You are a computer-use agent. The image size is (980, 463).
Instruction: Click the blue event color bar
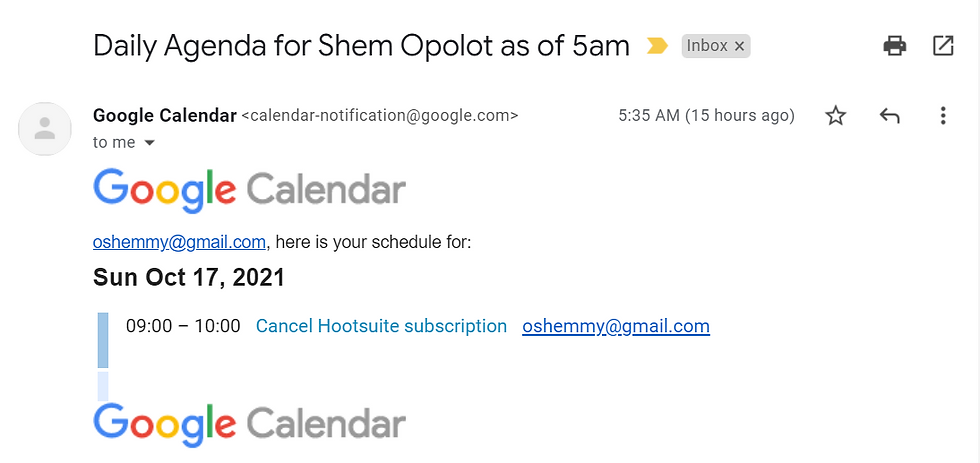coord(103,340)
